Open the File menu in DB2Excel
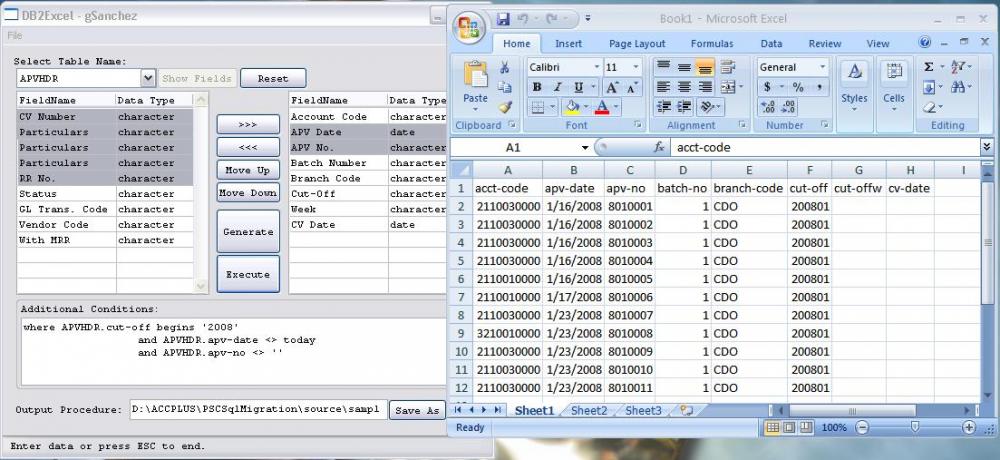Screen dimensions: 1000x460 coord(15,36)
